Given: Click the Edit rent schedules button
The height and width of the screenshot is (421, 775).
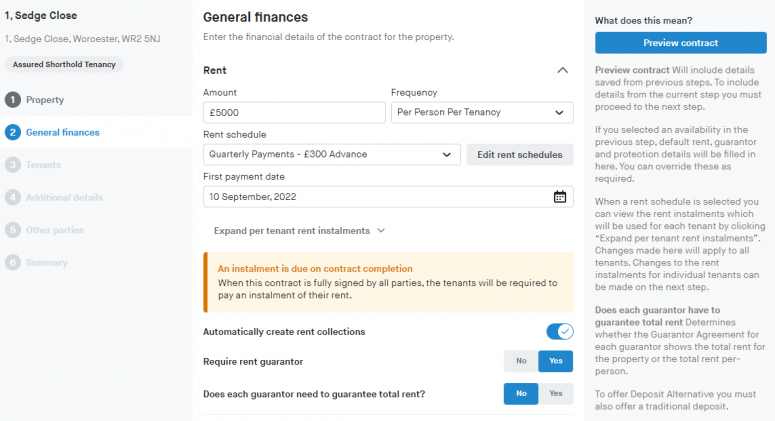Looking at the screenshot, I should point(519,154).
